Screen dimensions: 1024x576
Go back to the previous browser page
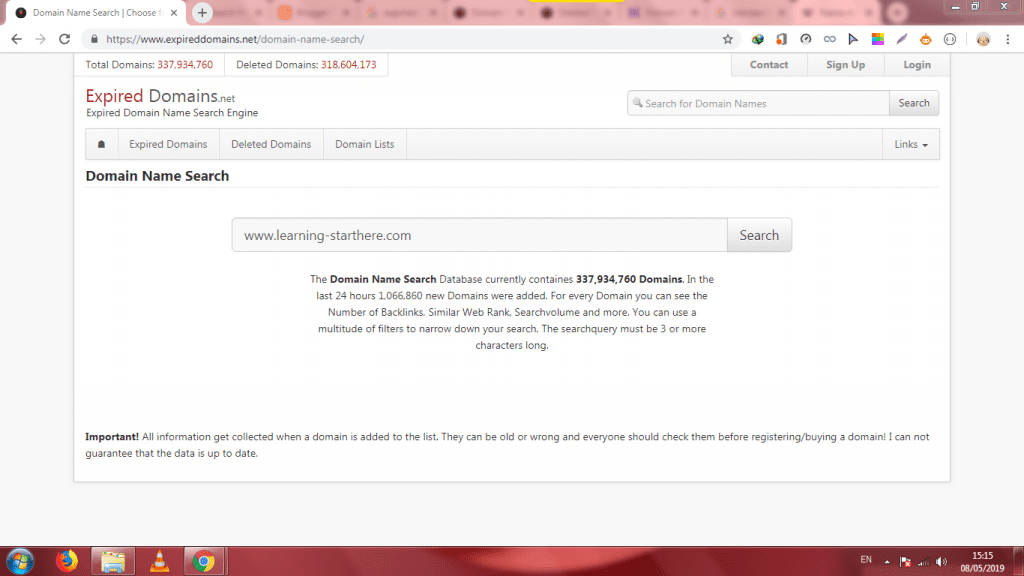16,39
